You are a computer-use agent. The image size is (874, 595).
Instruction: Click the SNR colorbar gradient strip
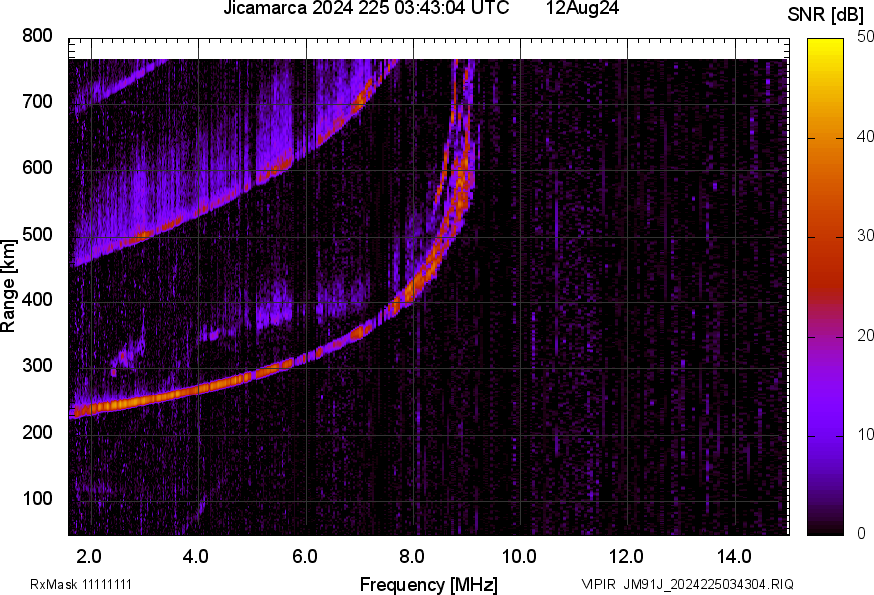[x=825, y=287]
